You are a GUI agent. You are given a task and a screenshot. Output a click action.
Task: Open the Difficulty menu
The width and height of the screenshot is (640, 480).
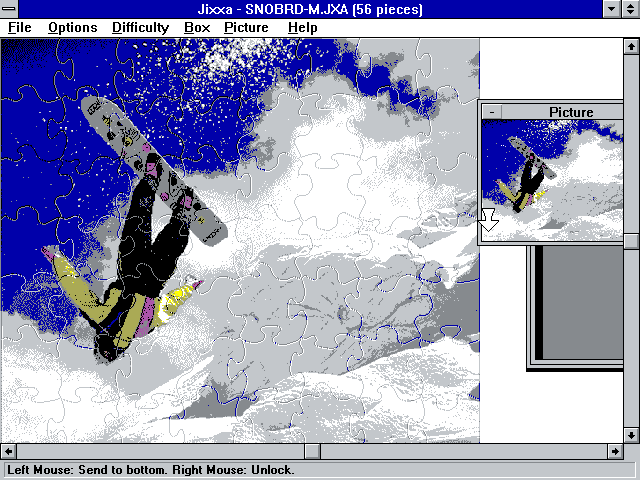point(140,27)
